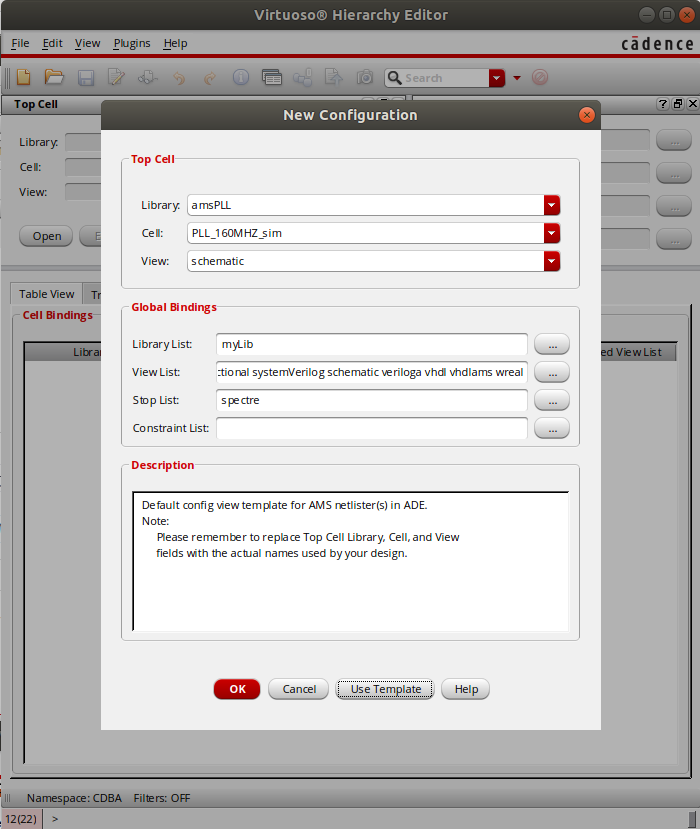Click the Cell field showing PLL_160MHZ_sim
Screen dimensions: 700x829
[x=365, y=233]
